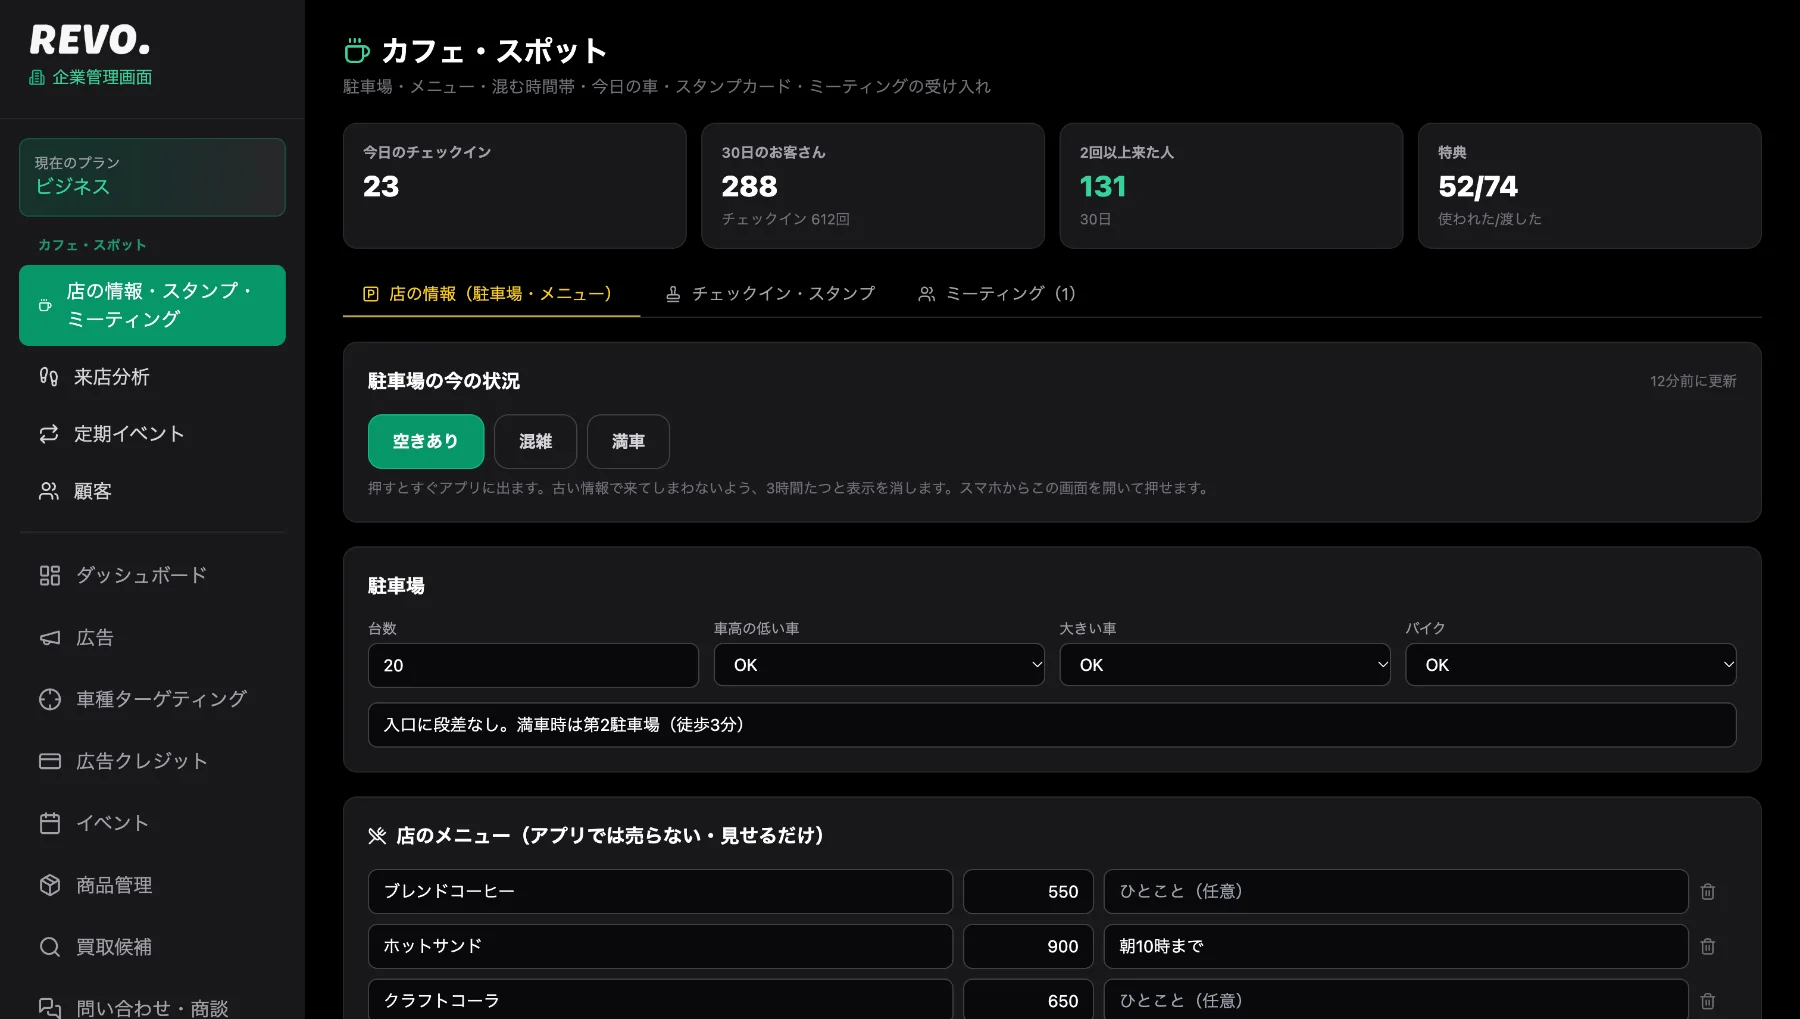
Task: Select 店の情報・スタンプ・ミーティング in the sidebar
Action: 152,305
